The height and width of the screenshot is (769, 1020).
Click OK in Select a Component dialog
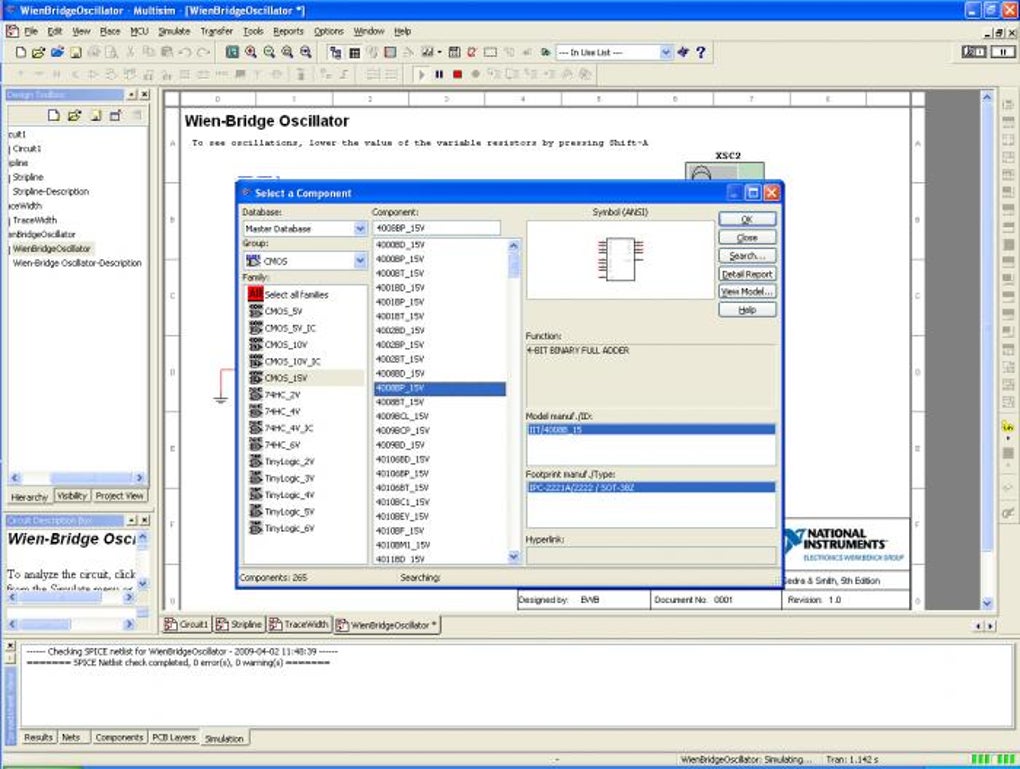tap(747, 219)
